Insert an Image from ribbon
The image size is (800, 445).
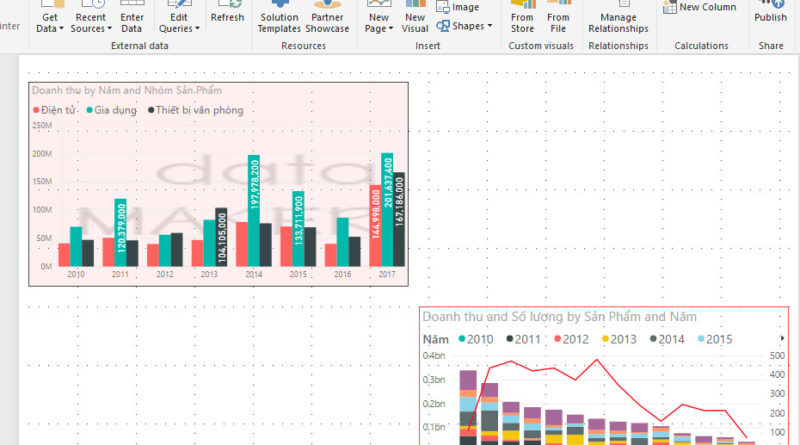[458, 7]
